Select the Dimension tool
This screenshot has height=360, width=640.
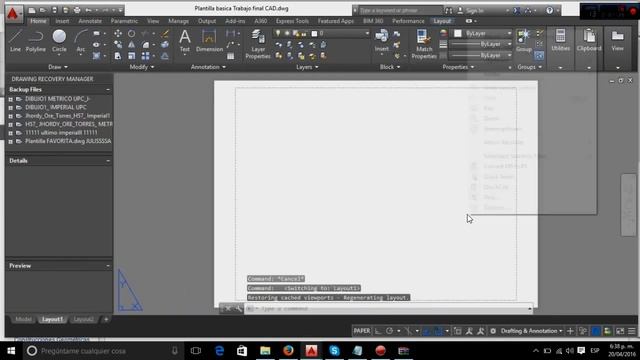(x=209, y=41)
